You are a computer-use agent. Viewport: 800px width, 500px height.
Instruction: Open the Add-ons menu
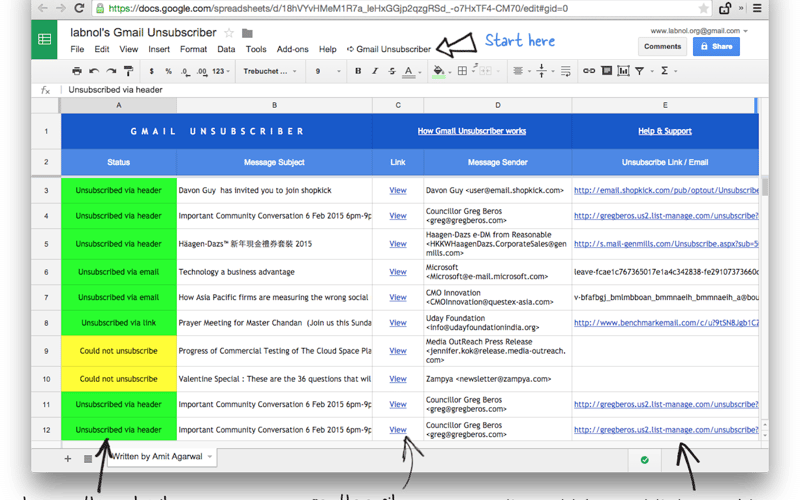point(292,49)
